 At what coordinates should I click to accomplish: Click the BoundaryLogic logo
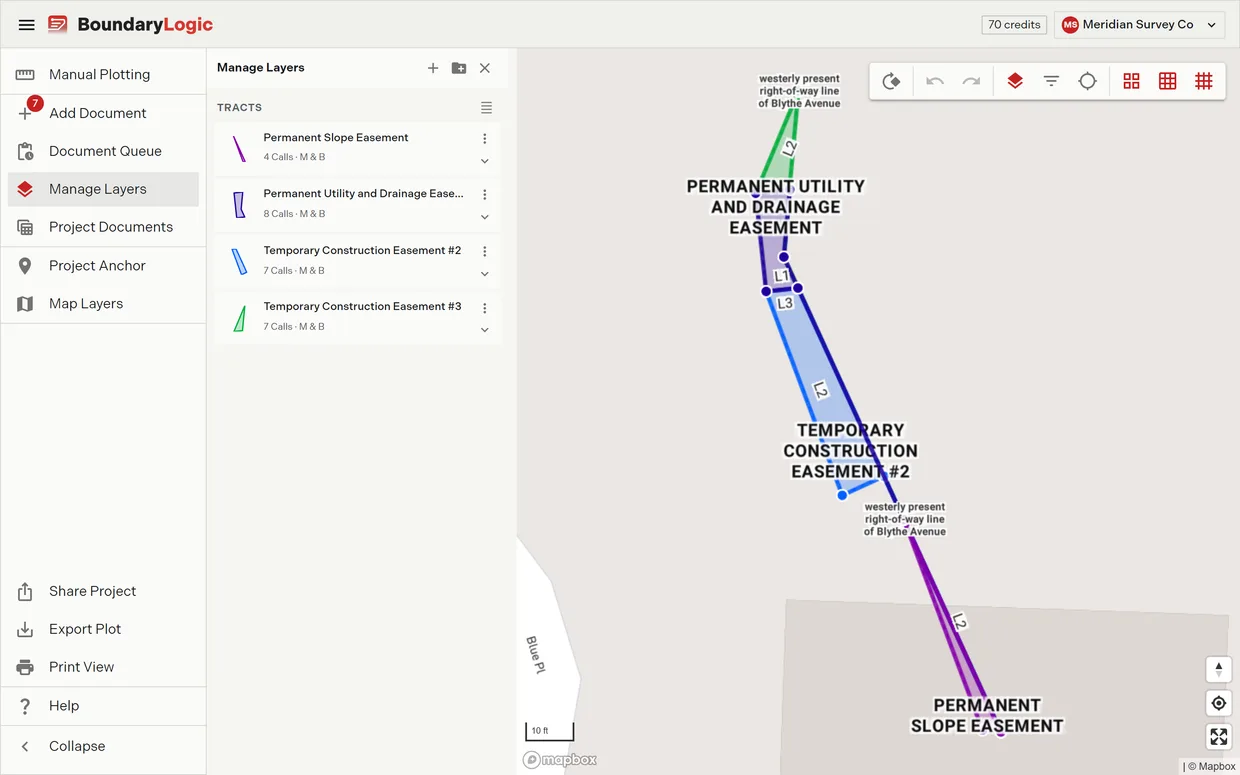click(x=131, y=25)
